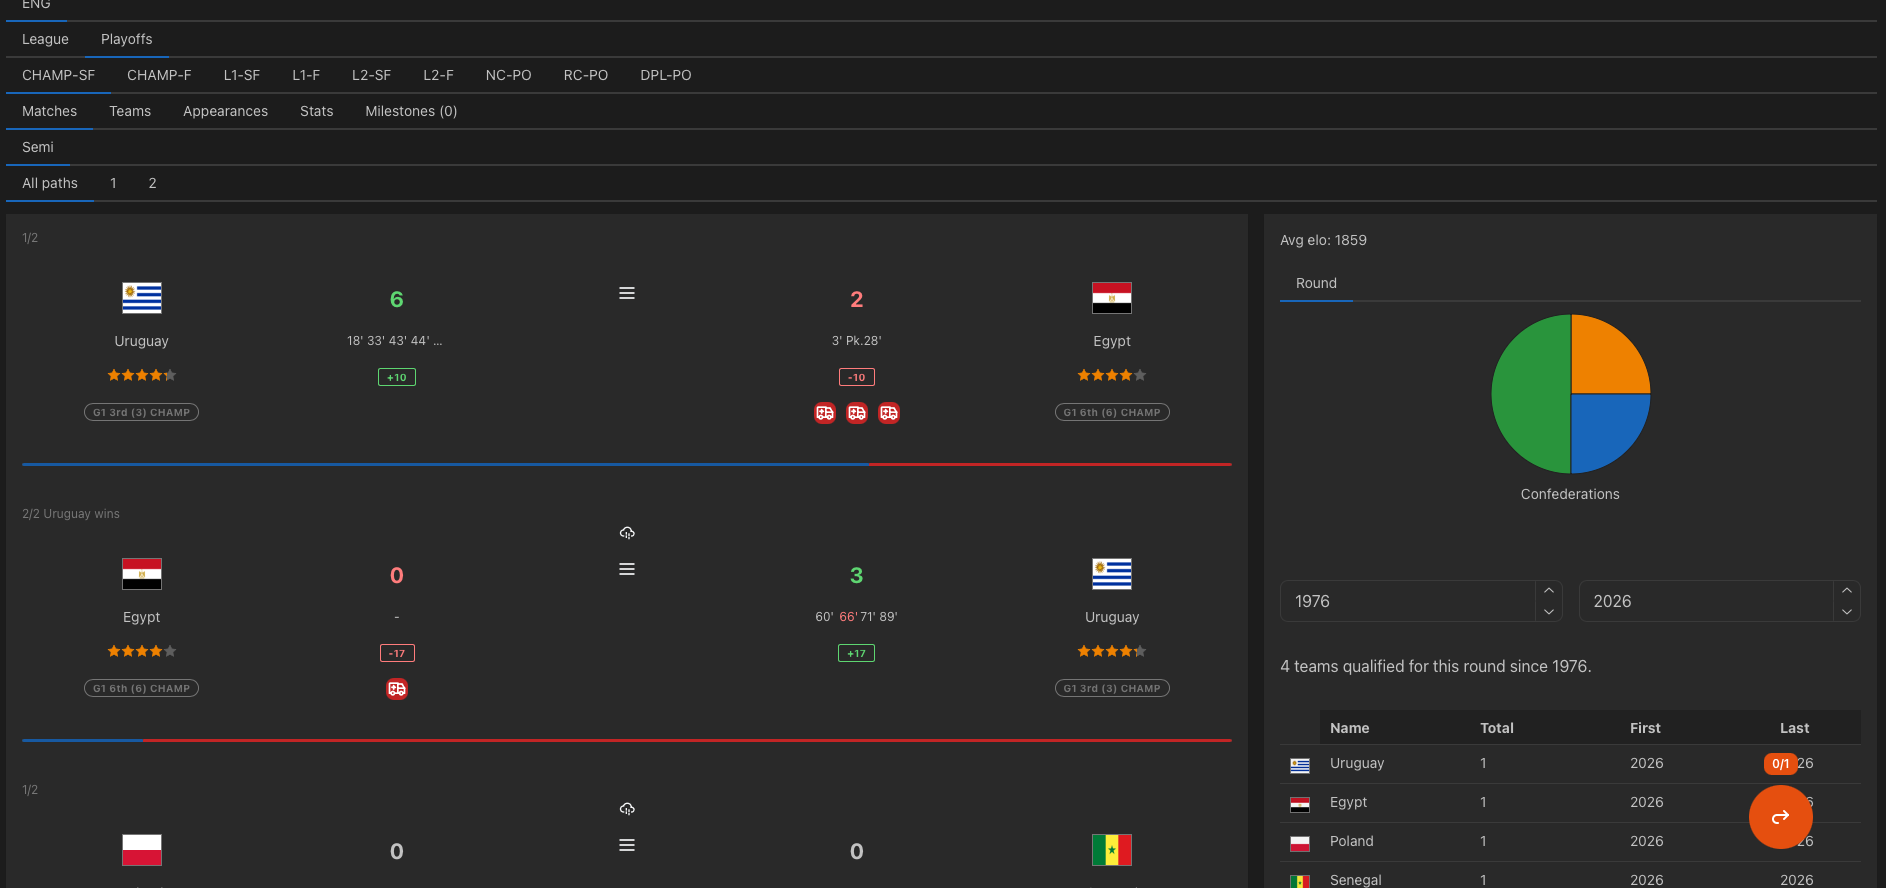Screen dimensions: 1886x888
Task: Open L2-SF tab
Action: tap(371, 75)
